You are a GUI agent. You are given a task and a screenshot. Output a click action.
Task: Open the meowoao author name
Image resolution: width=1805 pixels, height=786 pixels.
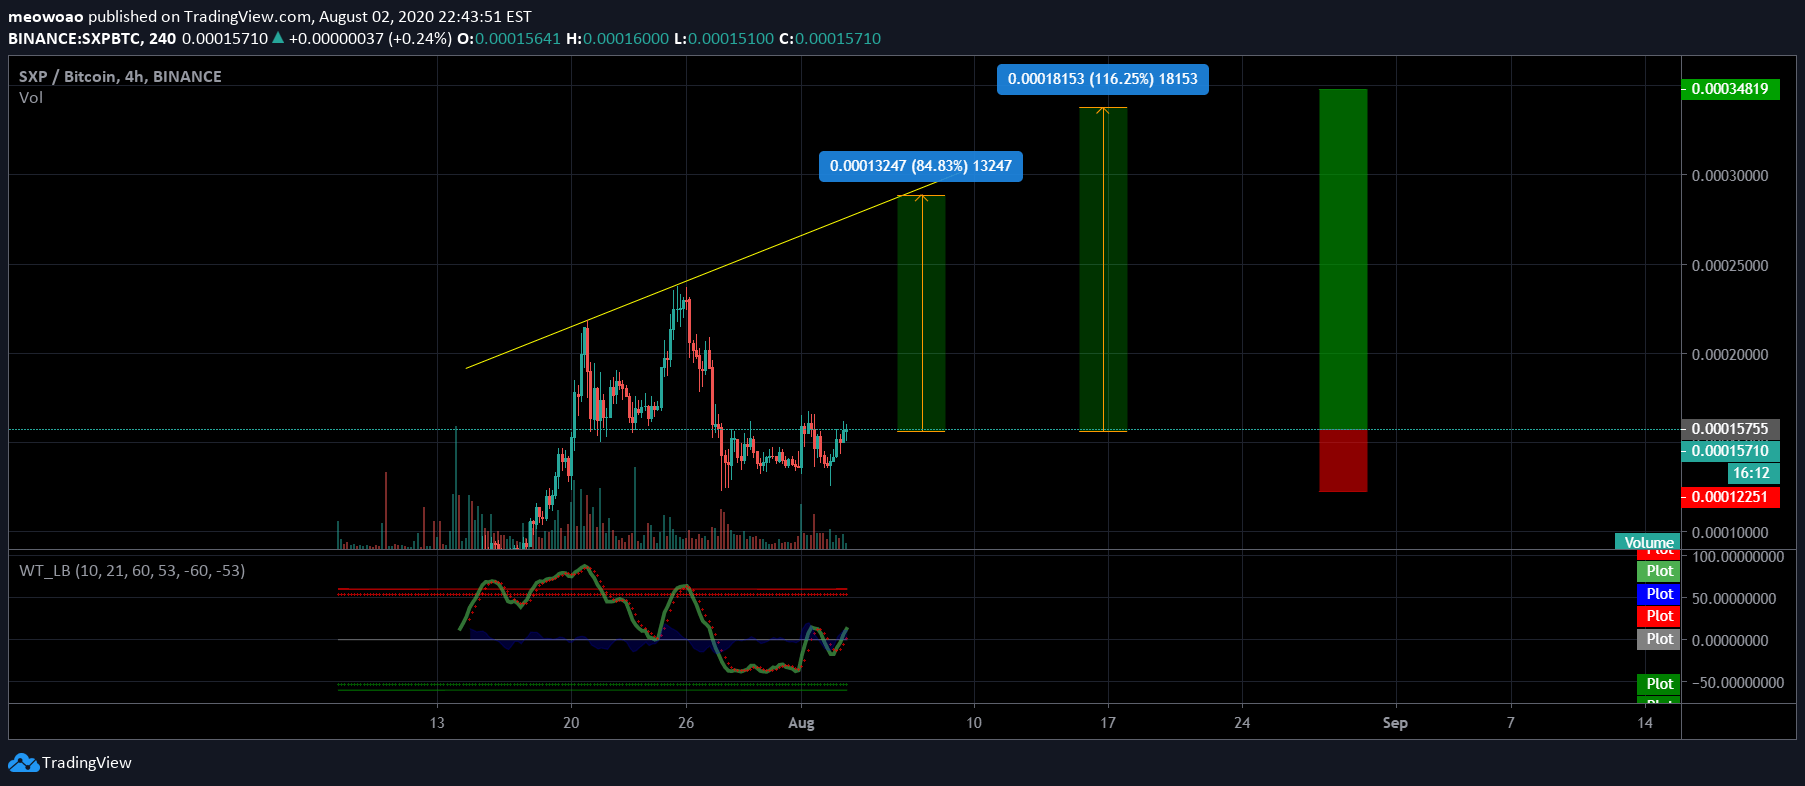(x=46, y=16)
